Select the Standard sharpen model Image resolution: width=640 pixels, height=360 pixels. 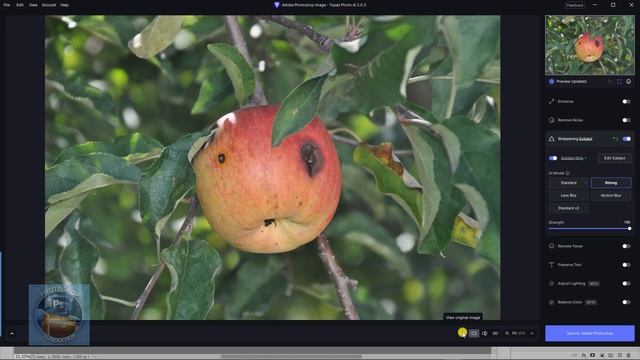click(568, 183)
